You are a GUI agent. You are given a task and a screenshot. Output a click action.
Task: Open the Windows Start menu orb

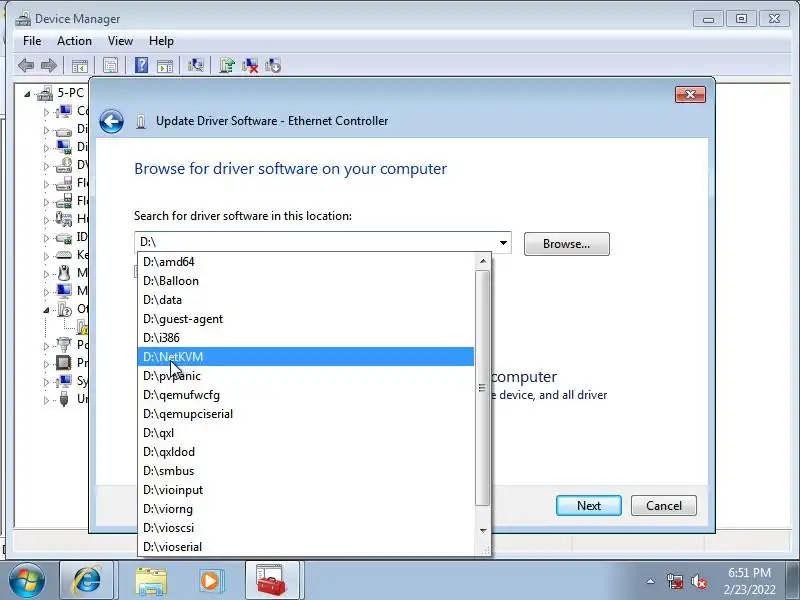[27, 581]
